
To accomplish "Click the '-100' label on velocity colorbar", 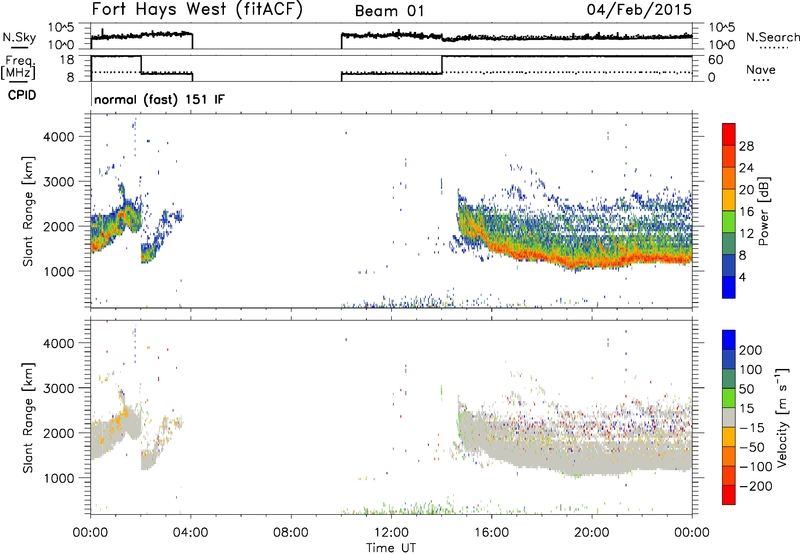I will [756, 467].
